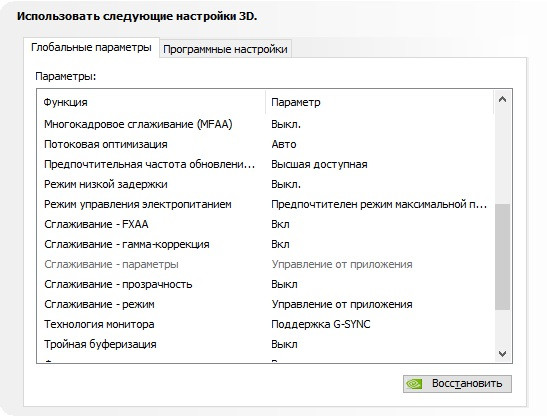Click the Восстановить button

coord(457,384)
